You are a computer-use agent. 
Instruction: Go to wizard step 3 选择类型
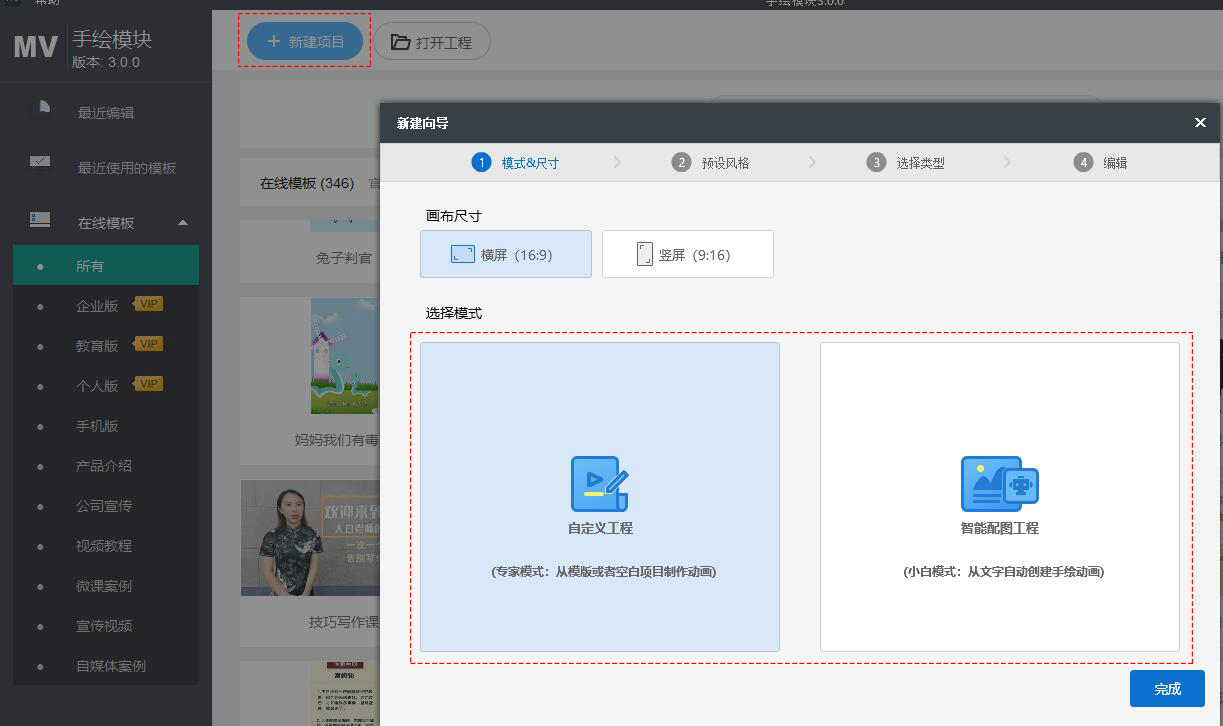906,163
